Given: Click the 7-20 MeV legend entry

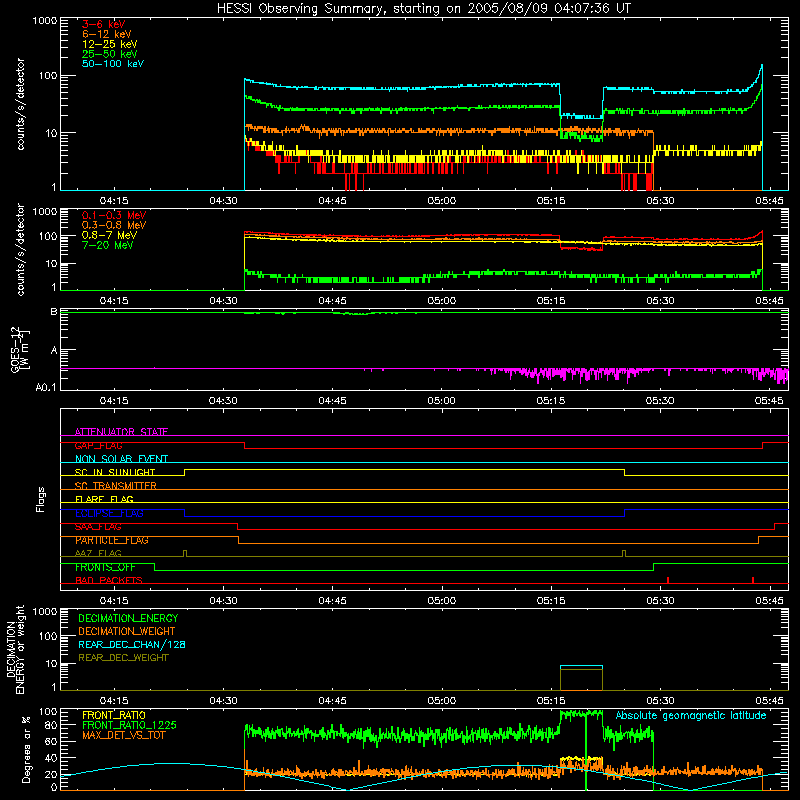Looking at the screenshot, I should [108, 245].
